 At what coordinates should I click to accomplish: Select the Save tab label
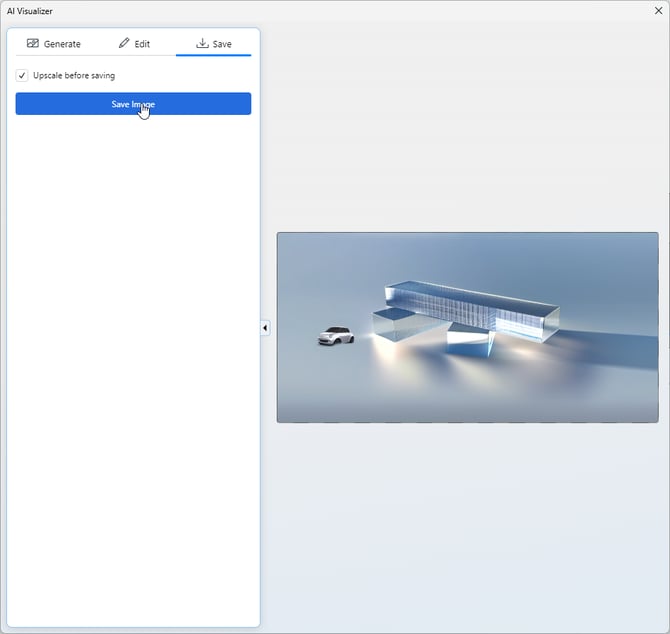[x=222, y=44]
